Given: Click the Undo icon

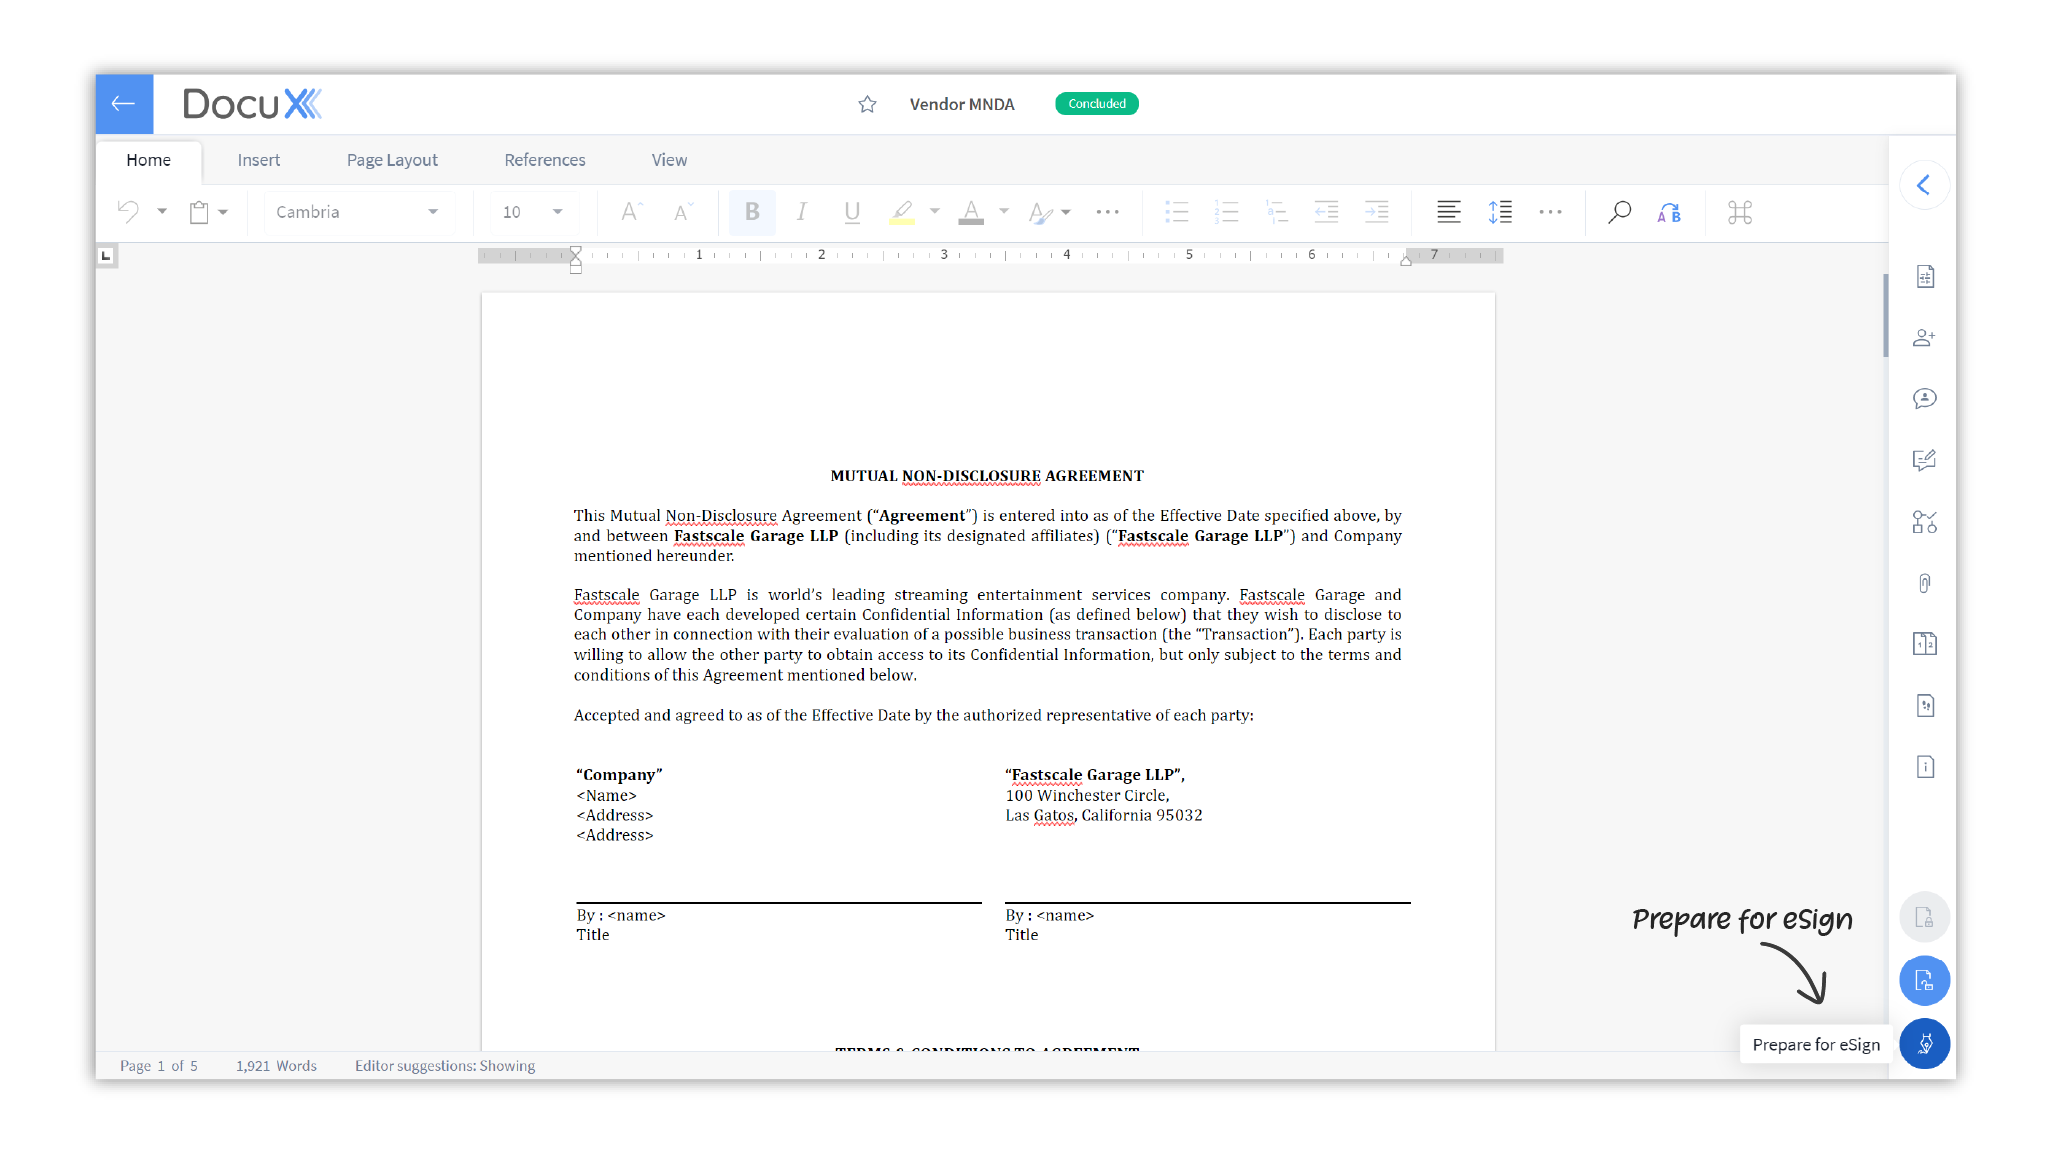Looking at the screenshot, I should click(x=129, y=212).
